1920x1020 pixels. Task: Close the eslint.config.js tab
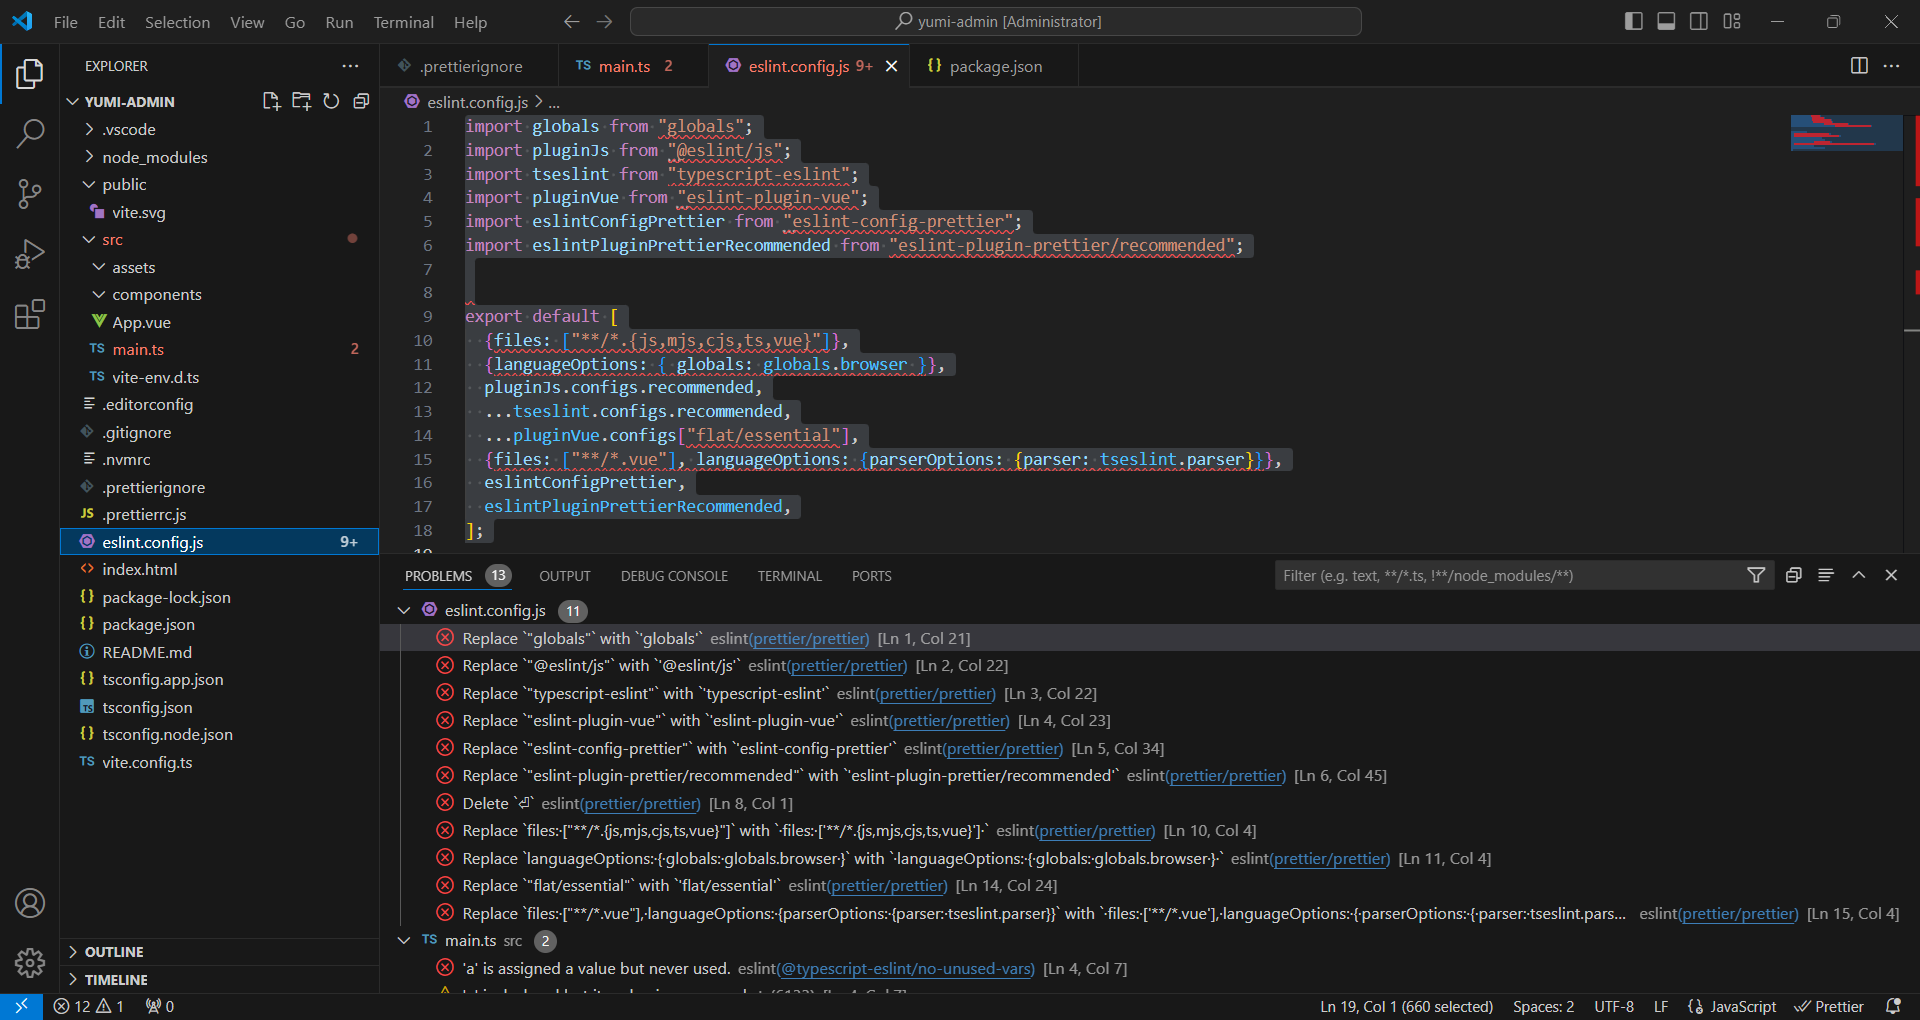(891, 66)
